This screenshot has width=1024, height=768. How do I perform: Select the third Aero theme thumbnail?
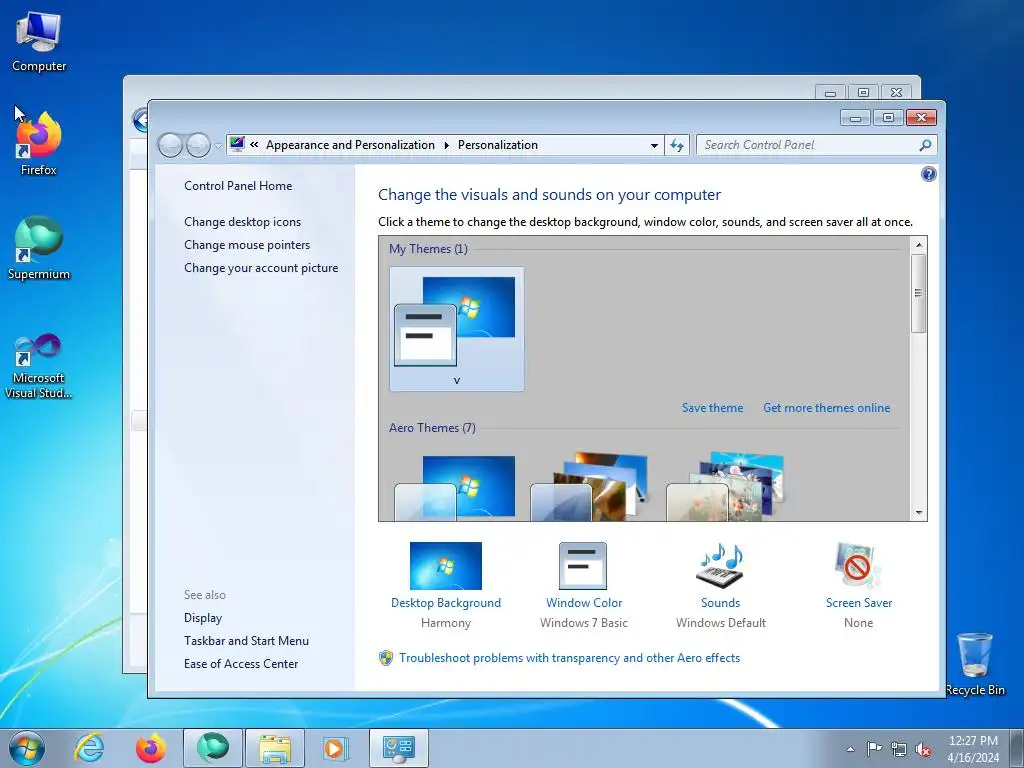coord(727,487)
